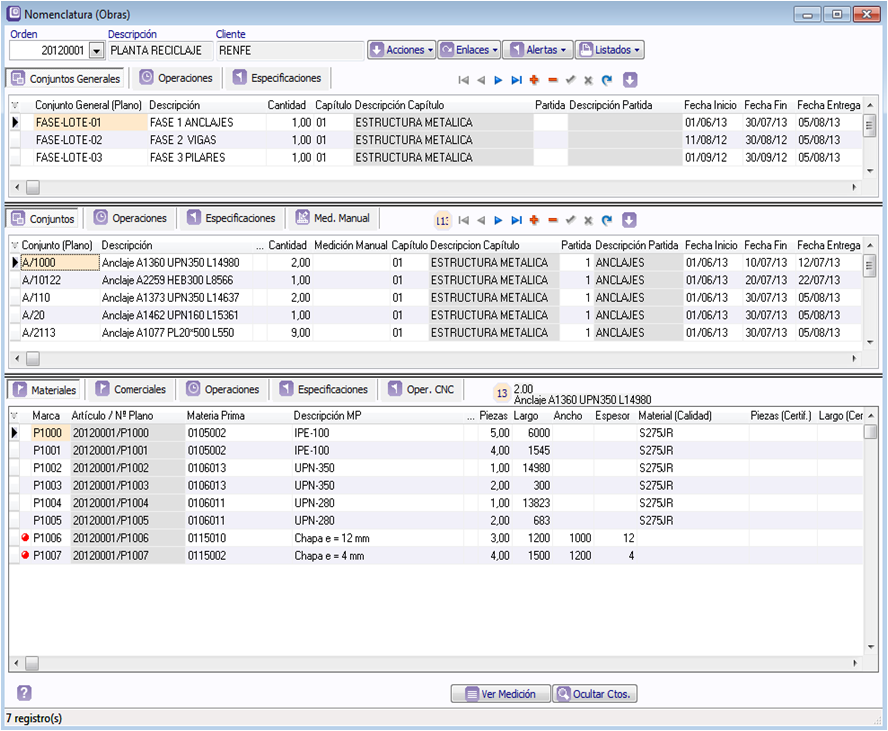Expand the Alertas dropdown
This screenshot has width=888, height=731.
tap(537, 50)
